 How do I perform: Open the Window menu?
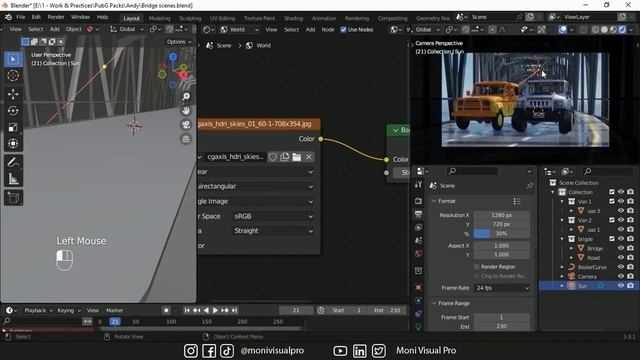pyautogui.click(x=80, y=17)
